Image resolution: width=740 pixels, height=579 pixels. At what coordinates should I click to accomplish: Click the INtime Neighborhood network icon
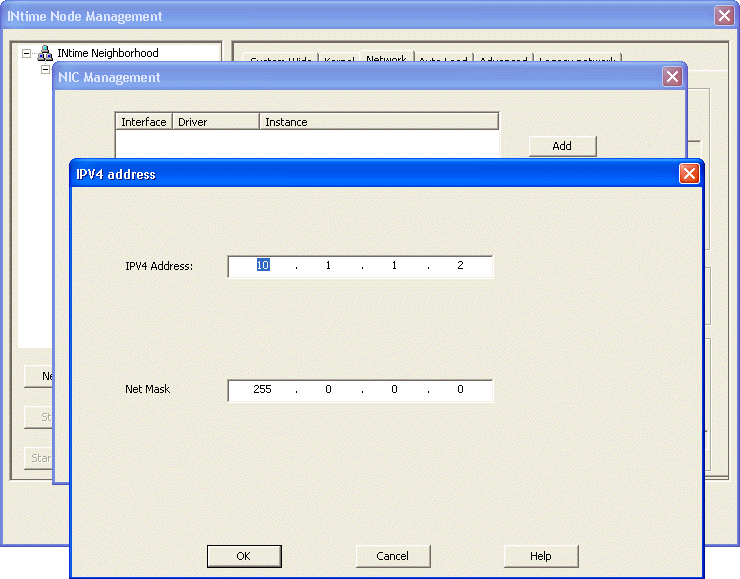[45, 54]
